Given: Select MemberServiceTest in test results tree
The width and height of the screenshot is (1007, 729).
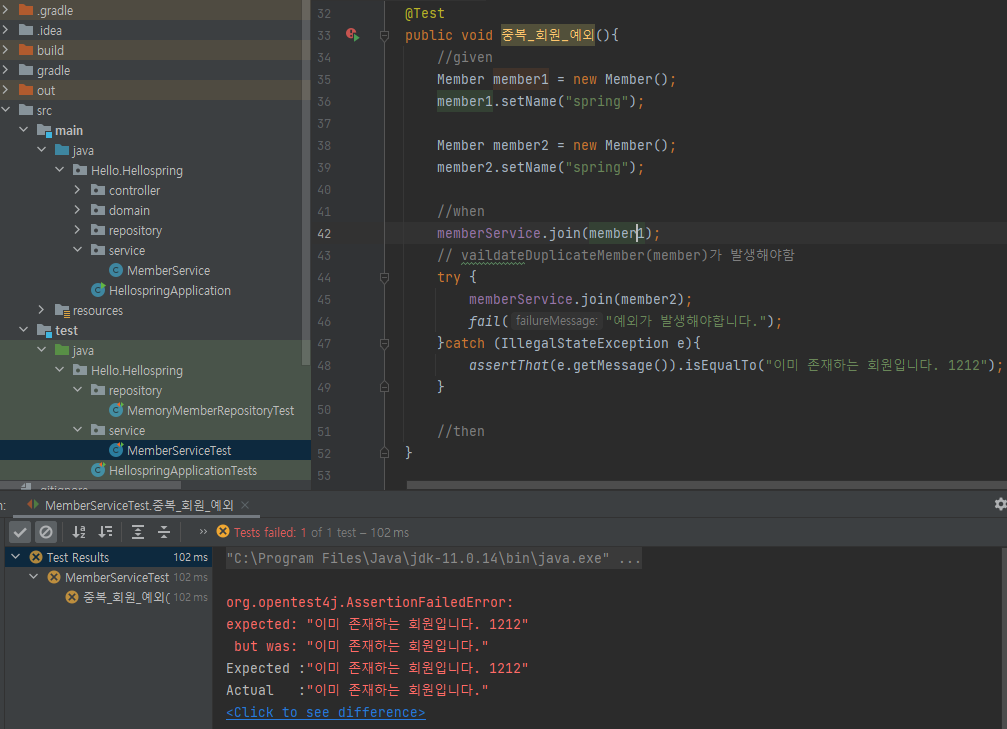Looking at the screenshot, I should pos(116,577).
